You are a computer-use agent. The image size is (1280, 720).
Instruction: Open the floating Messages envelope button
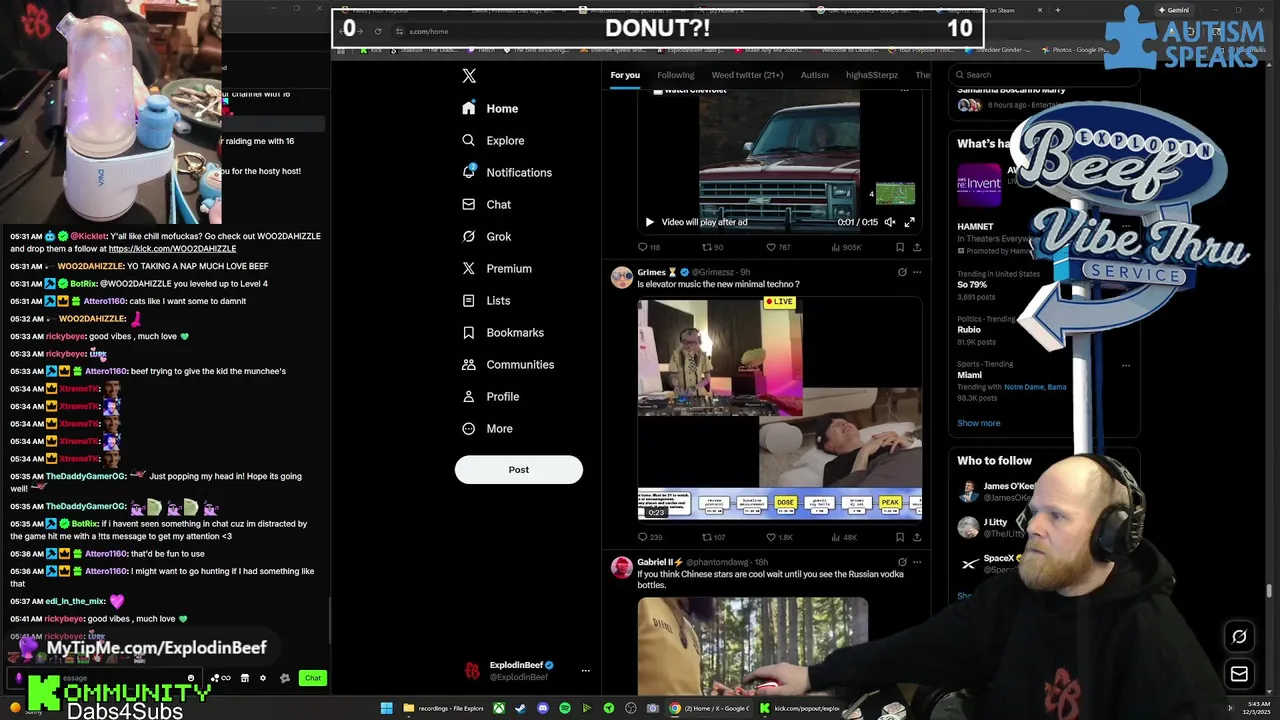pyautogui.click(x=1239, y=674)
